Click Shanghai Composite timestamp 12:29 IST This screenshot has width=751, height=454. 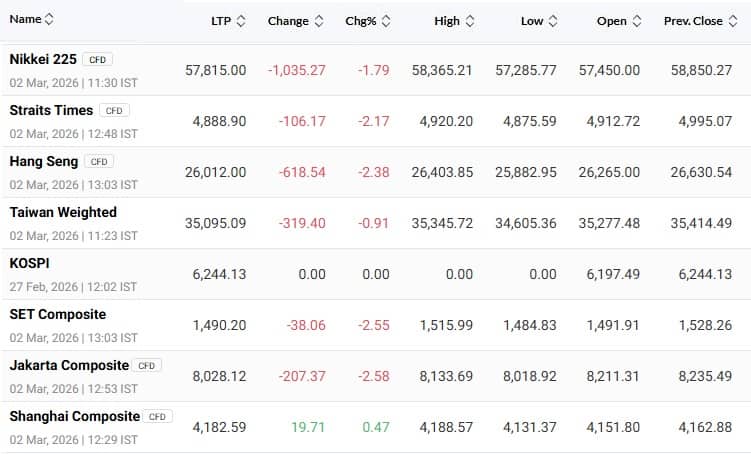112,440
